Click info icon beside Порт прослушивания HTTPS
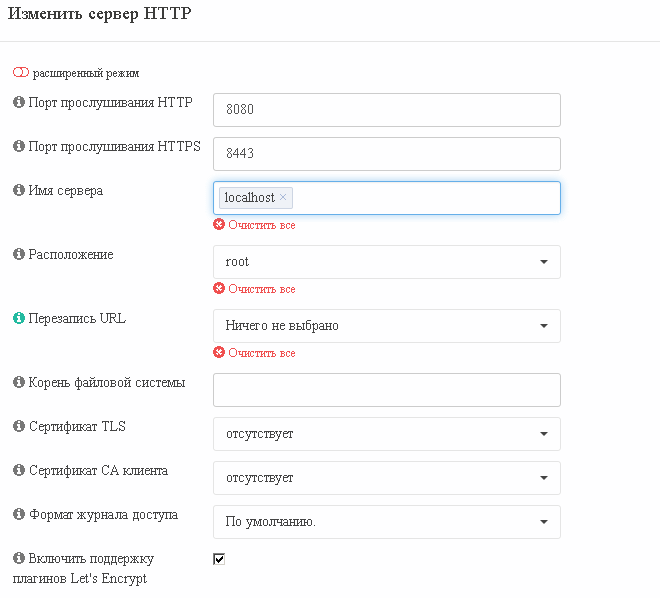Viewport: 660px width, 598px height. pyautogui.click(x=19, y=146)
